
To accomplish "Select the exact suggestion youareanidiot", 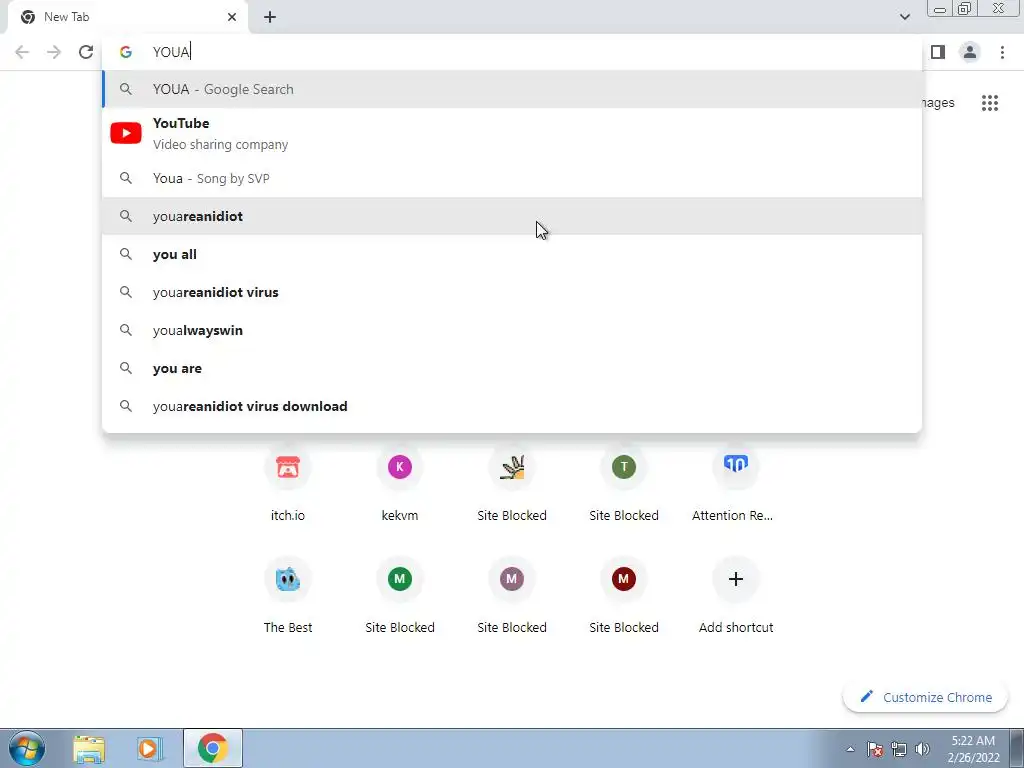I will (512, 216).
